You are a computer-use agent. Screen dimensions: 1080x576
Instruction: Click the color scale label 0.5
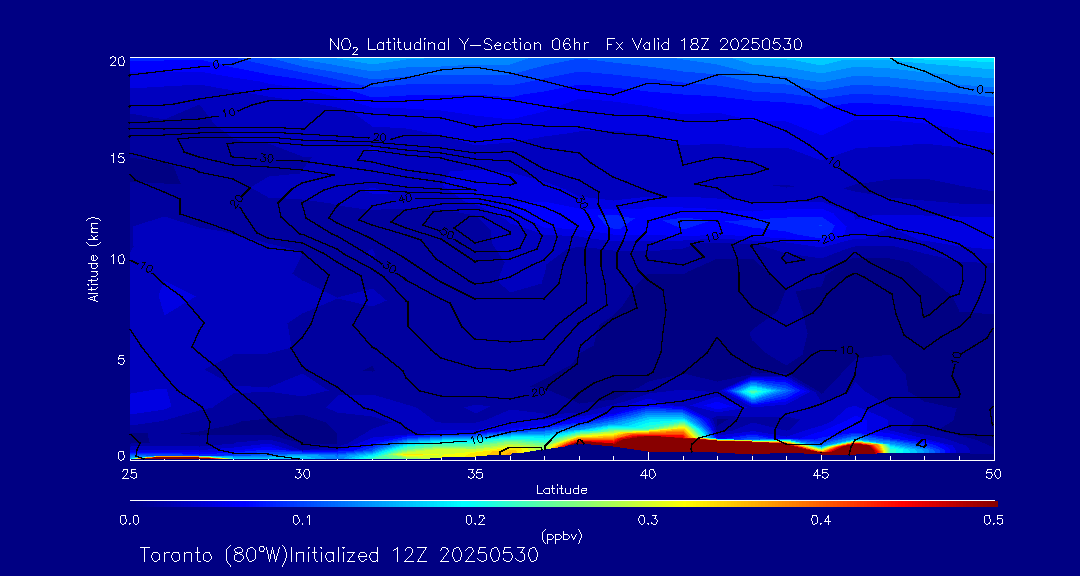tap(994, 521)
